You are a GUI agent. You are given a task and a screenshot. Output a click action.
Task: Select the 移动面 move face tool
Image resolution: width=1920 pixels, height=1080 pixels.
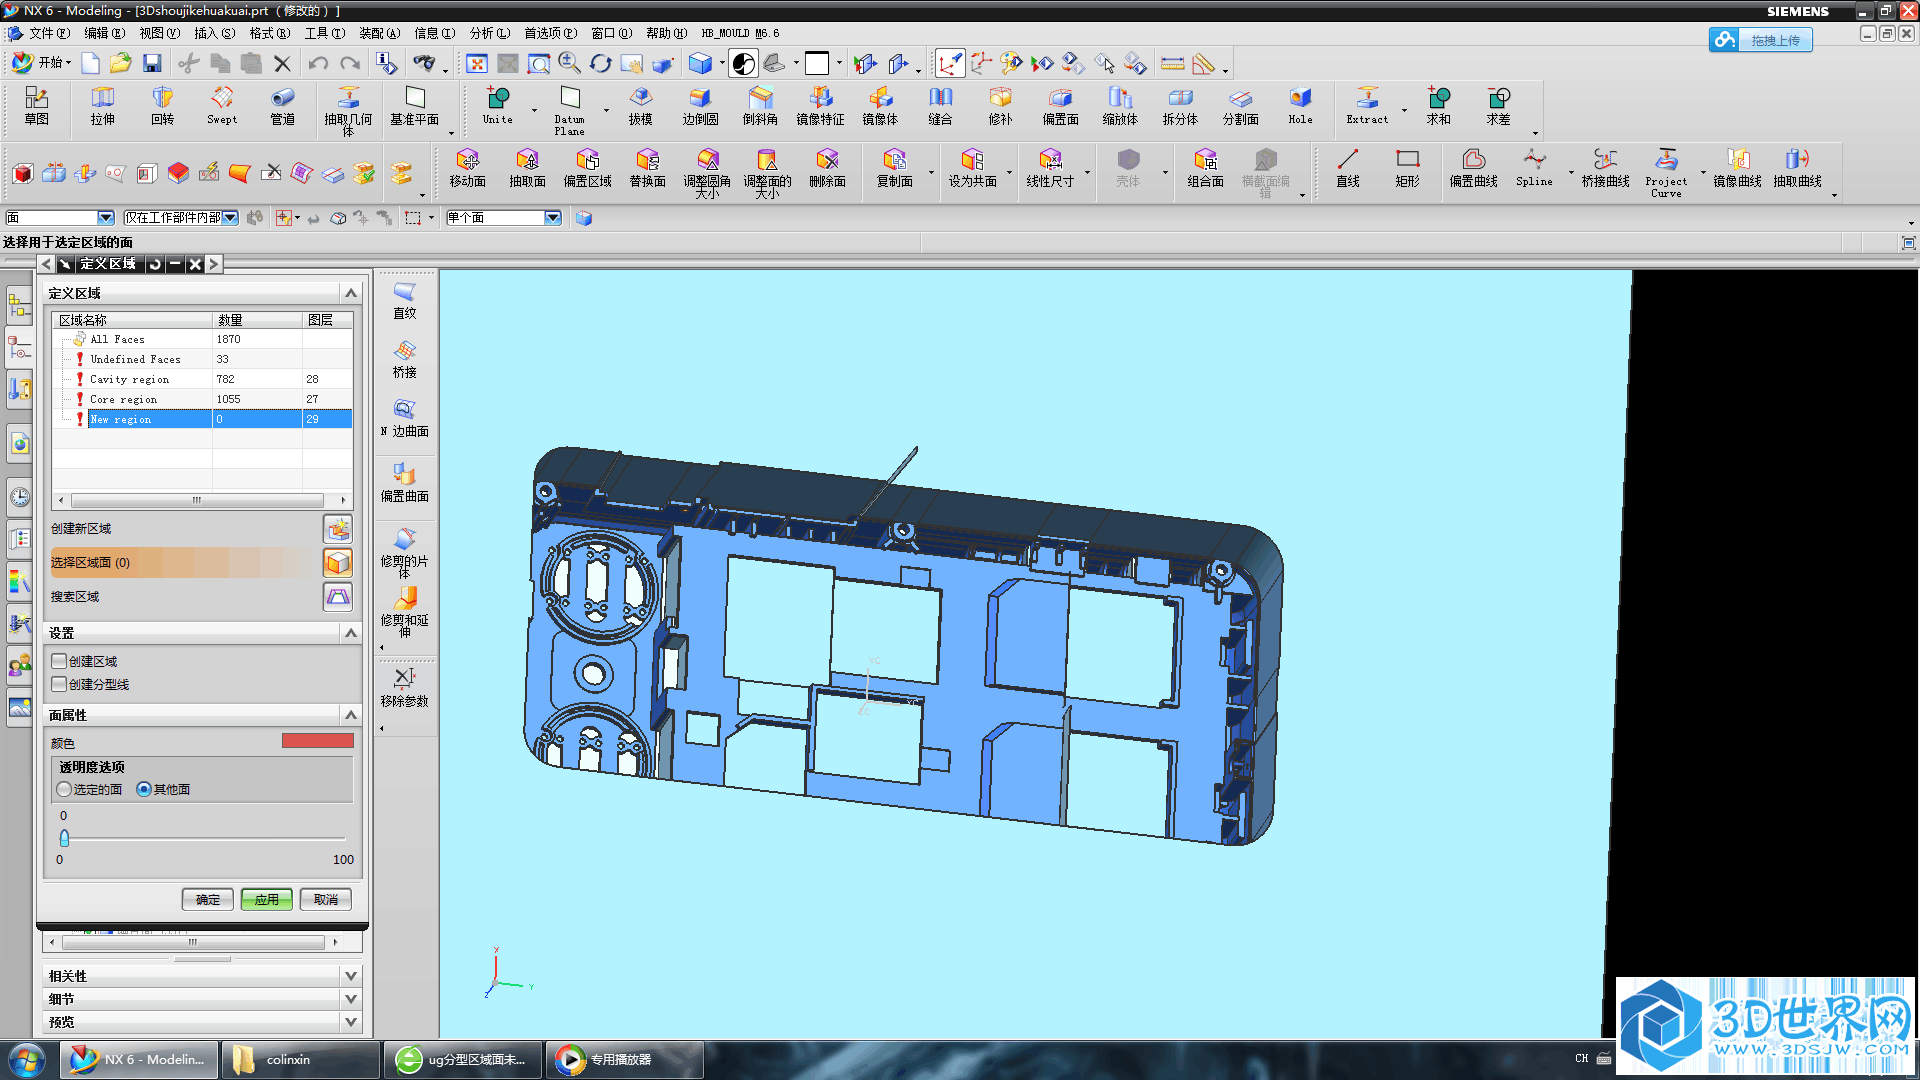point(467,168)
